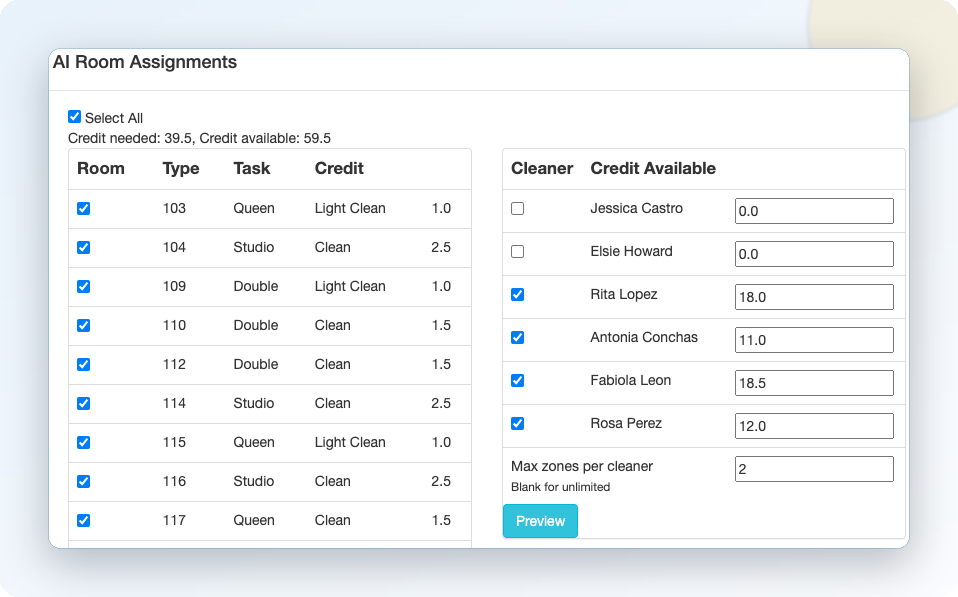Image resolution: width=958 pixels, height=597 pixels.
Task: Click room number 116
Action: 174,482
